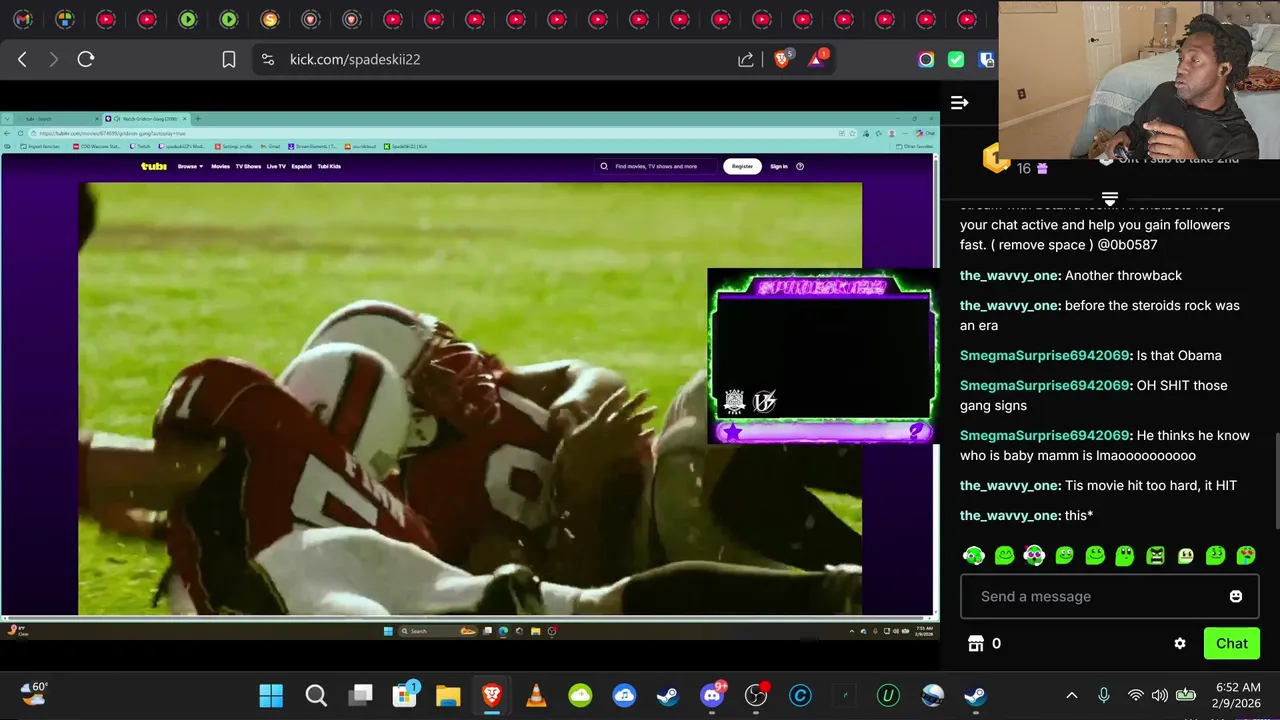Image resolution: width=1280 pixels, height=720 pixels.
Task: Click the tubi logo in stream
Action: click(x=154, y=166)
